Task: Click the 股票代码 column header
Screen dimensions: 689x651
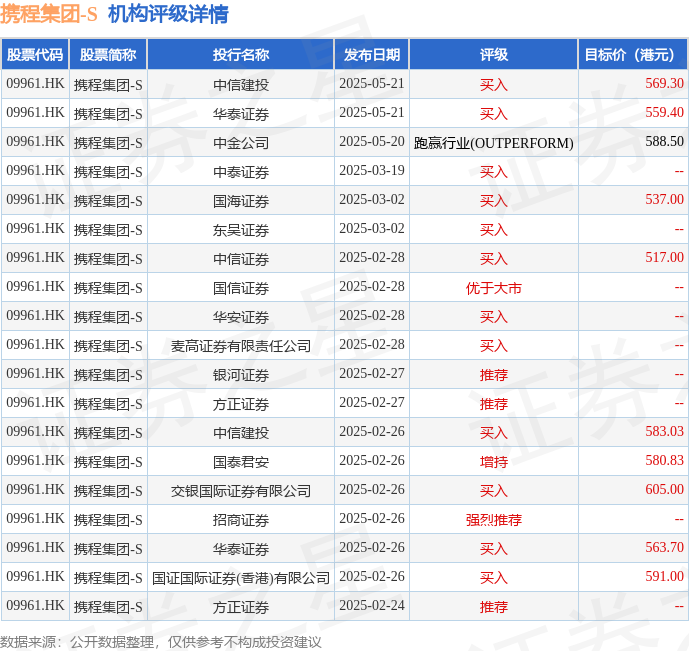Action: 35,55
